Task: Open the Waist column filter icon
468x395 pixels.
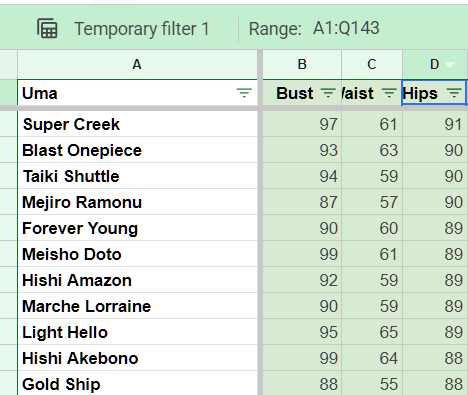Action: coord(389,93)
